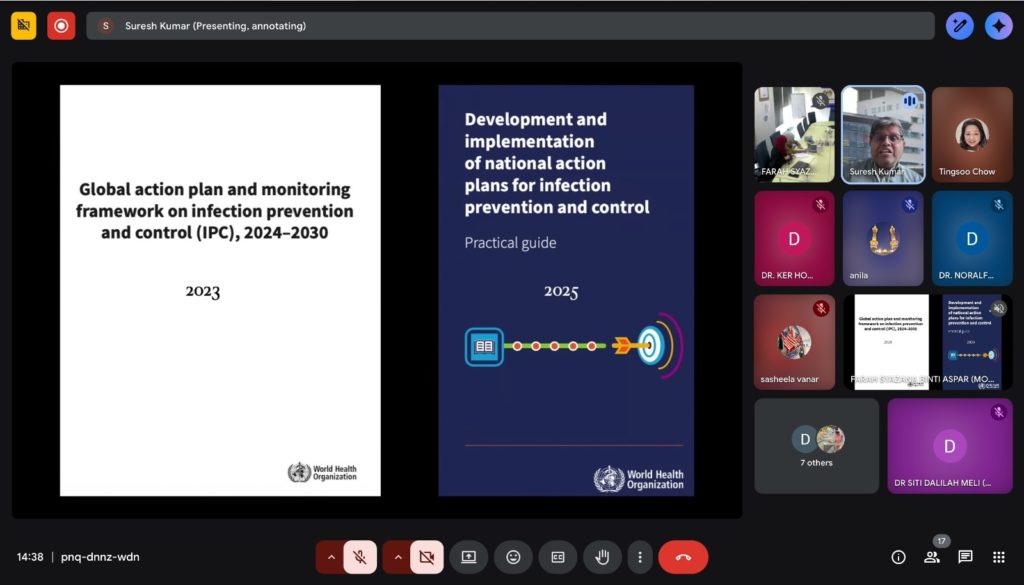Raise your hand

click(603, 557)
